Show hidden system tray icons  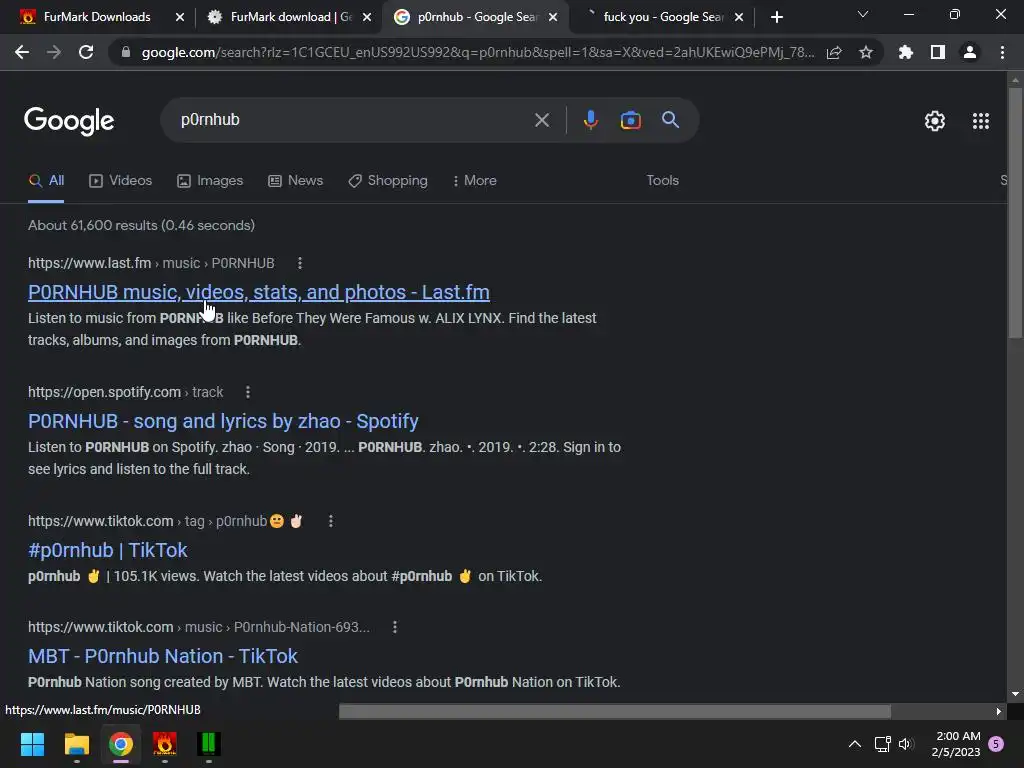click(854, 744)
